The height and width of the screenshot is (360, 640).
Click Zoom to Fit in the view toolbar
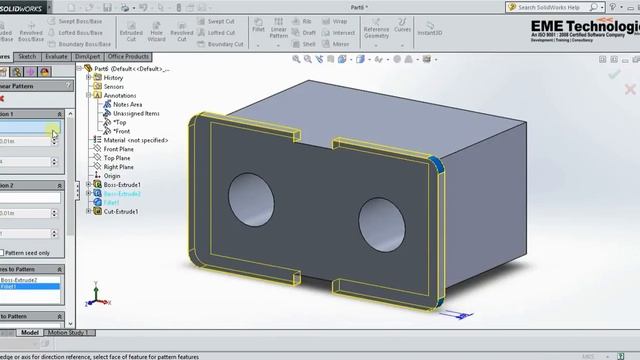tap(296, 59)
